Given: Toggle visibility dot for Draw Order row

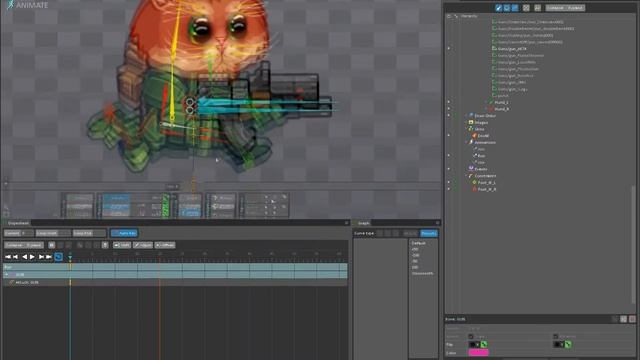Looking at the screenshot, I should (x=449, y=116).
